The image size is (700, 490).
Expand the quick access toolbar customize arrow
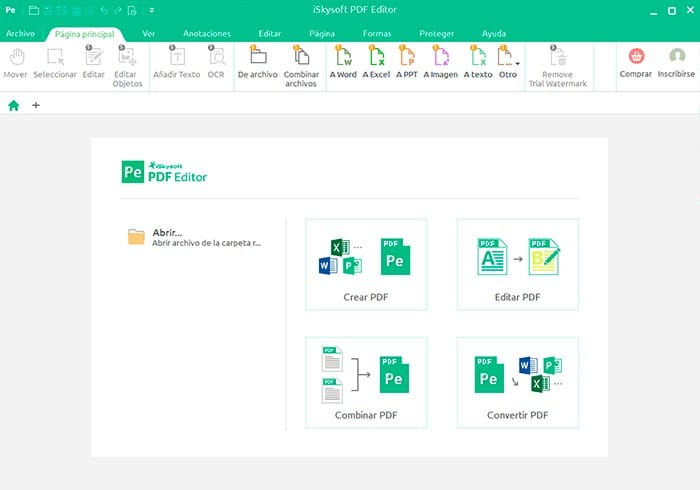[x=152, y=10]
